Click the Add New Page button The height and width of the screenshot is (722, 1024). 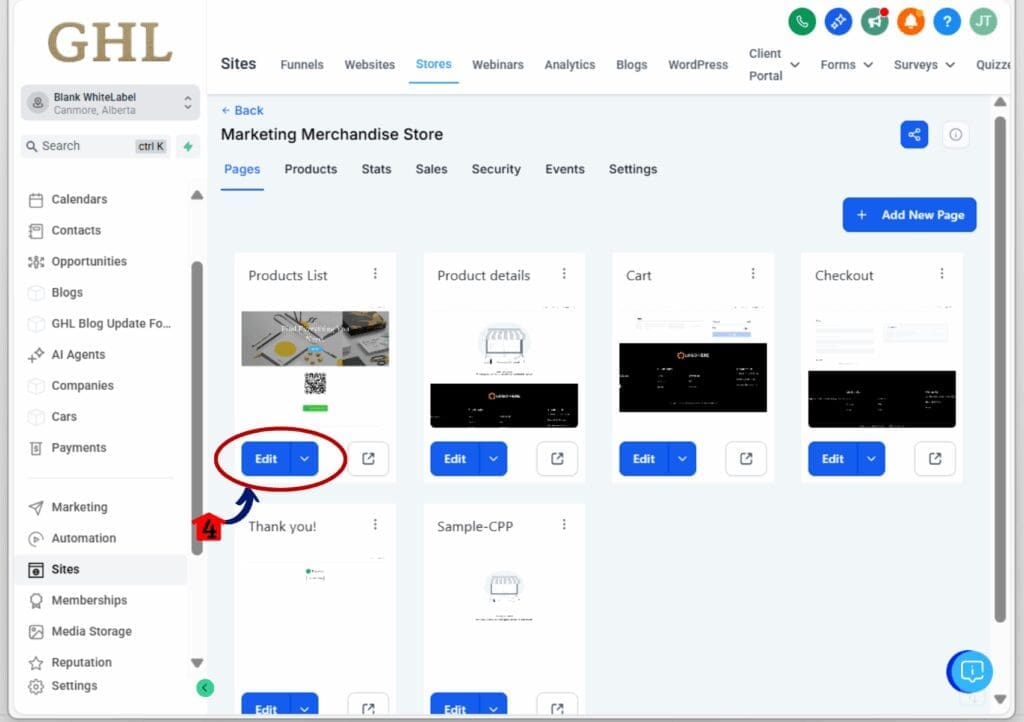909,215
